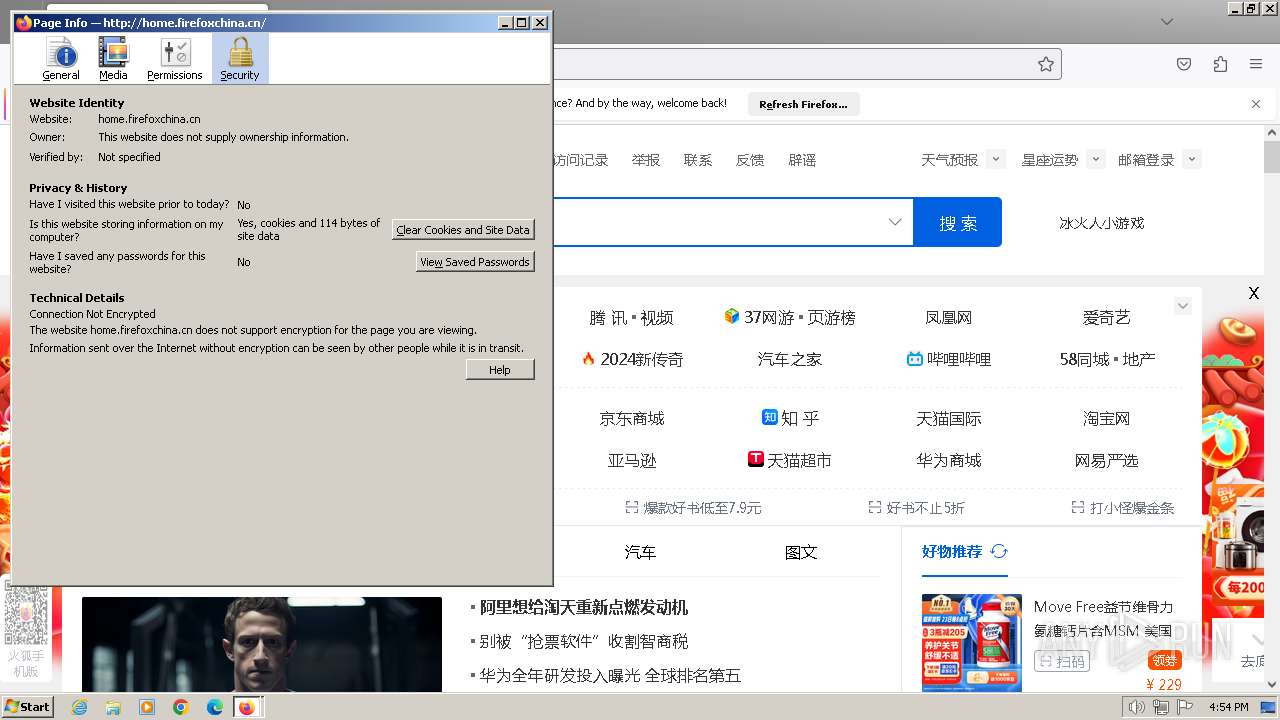Screen dimensions: 1280x720
Task: Open File Explorer from the taskbar
Action: pos(113,707)
